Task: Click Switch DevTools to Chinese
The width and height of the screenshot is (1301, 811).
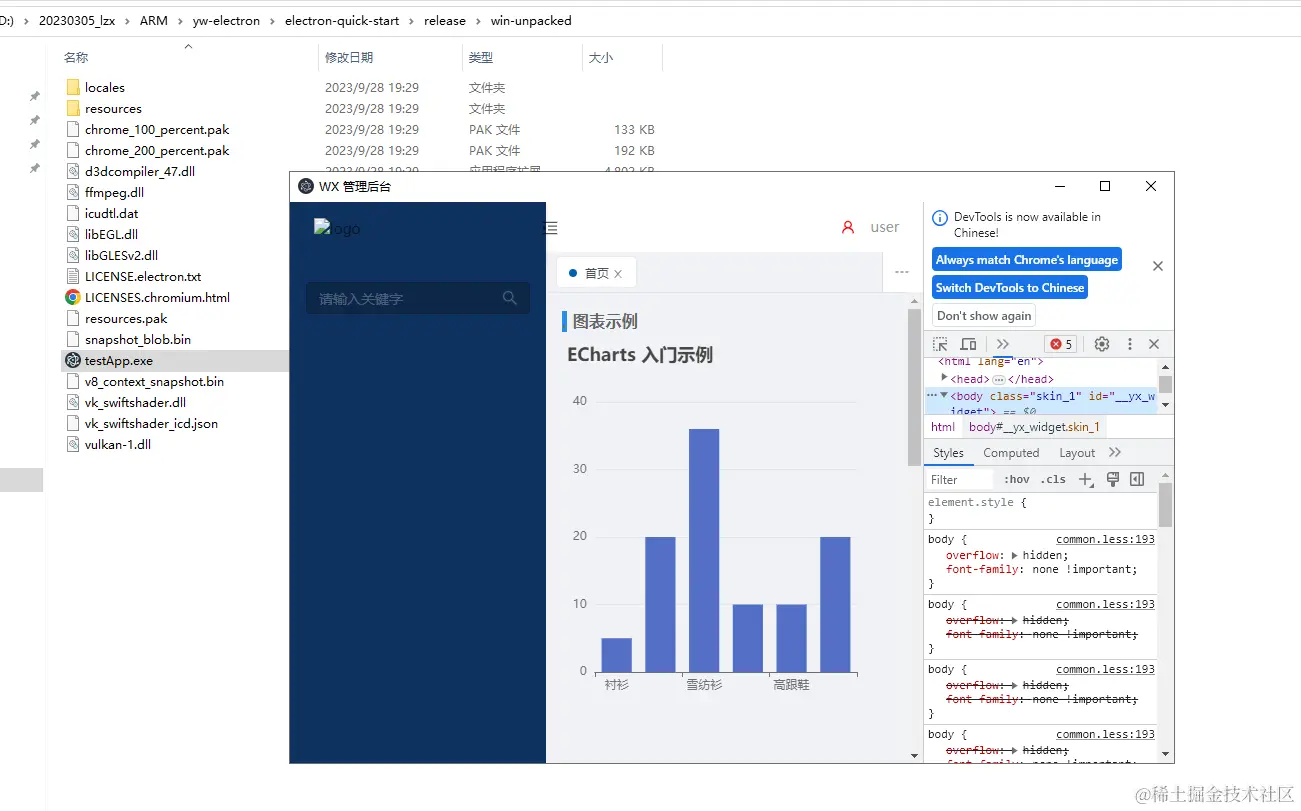Action: pos(1010,287)
